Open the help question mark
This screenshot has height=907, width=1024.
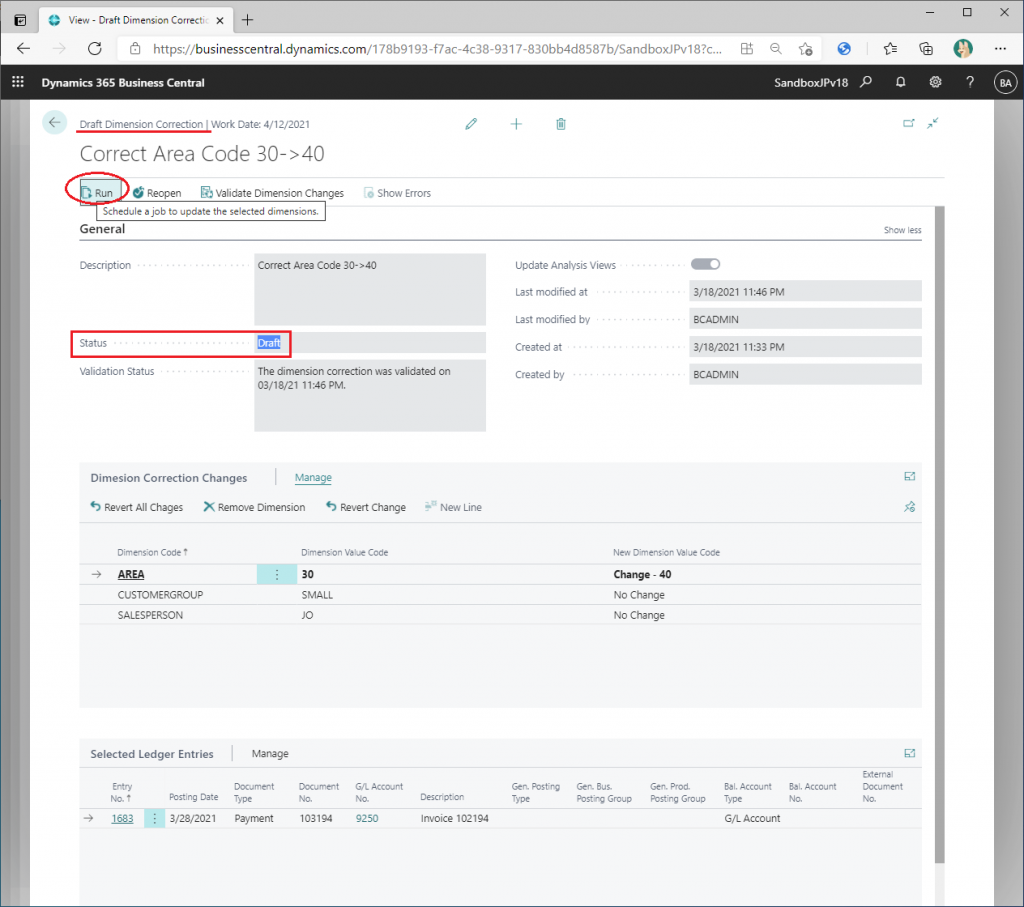click(970, 82)
